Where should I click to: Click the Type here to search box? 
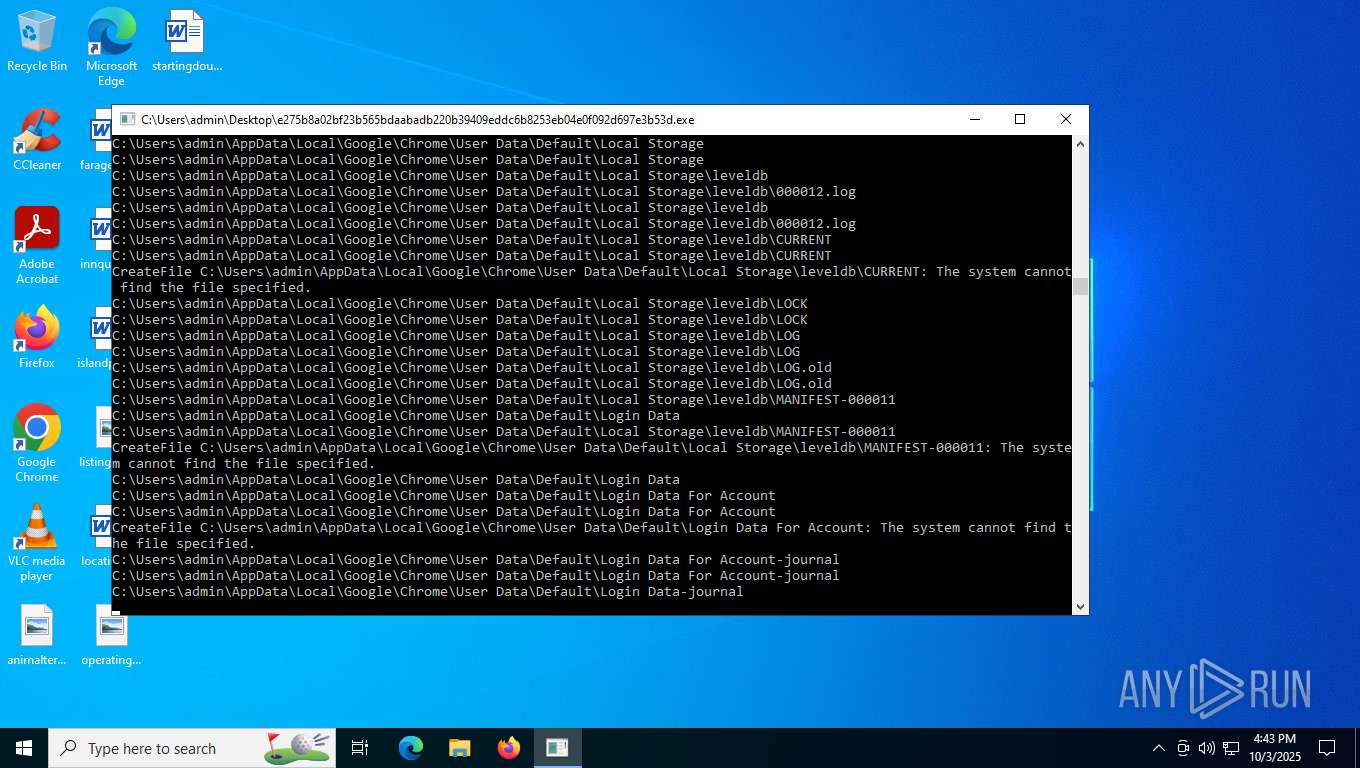pyautogui.click(x=192, y=748)
